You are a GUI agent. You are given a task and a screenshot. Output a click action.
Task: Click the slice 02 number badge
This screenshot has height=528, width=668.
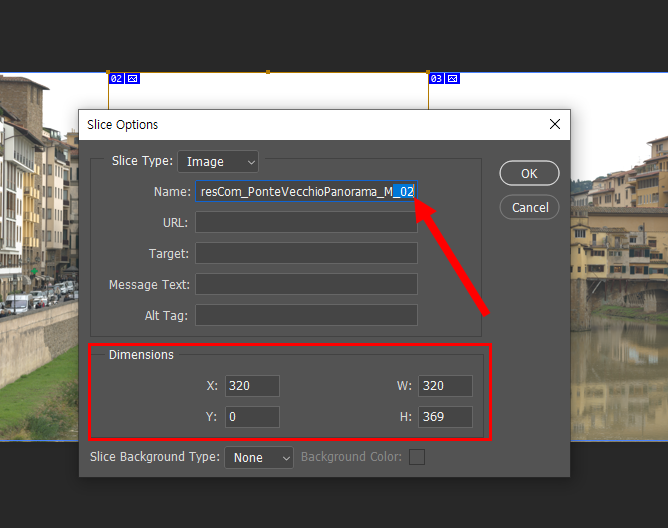(x=116, y=78)
